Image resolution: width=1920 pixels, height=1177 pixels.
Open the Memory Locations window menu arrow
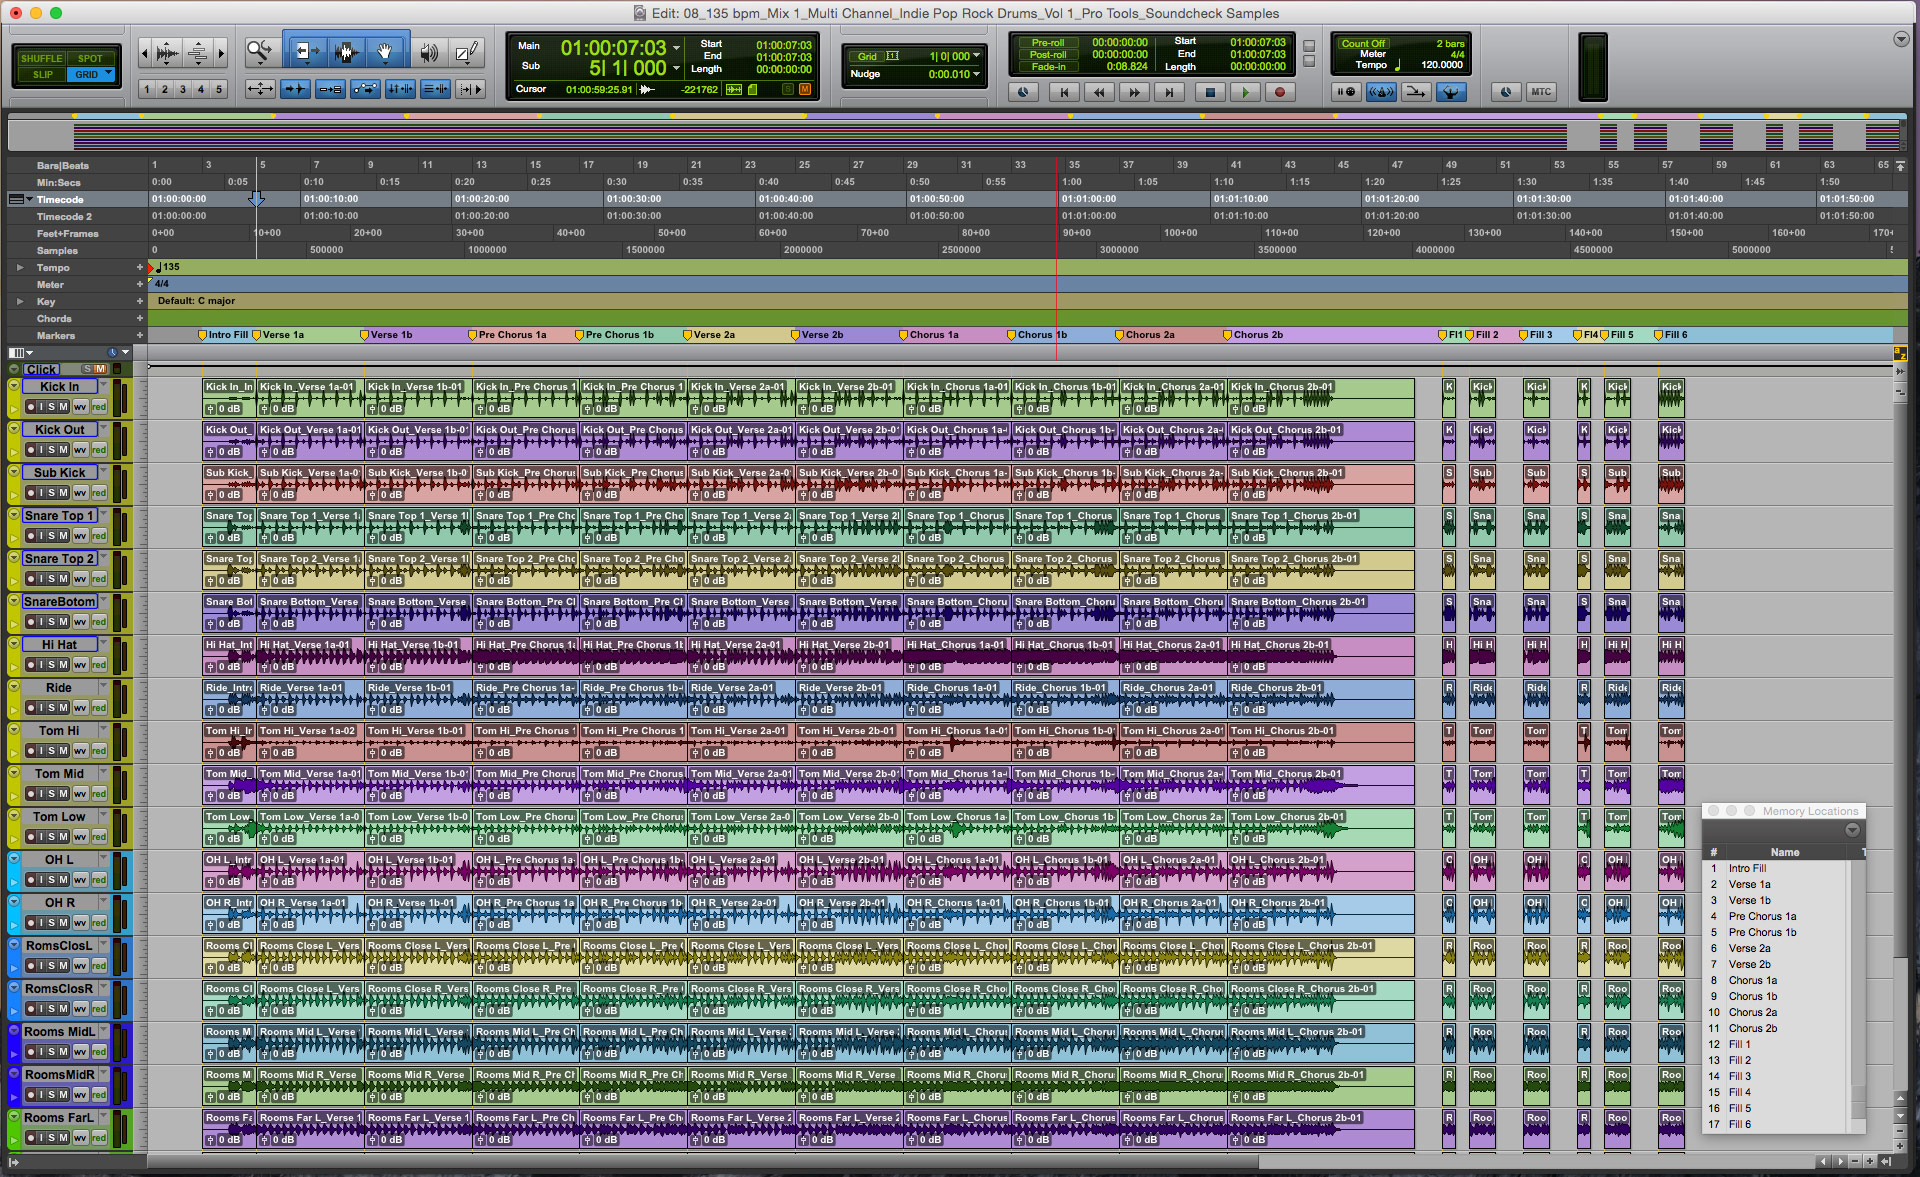pyautogui.click(x=1852, y=830)
